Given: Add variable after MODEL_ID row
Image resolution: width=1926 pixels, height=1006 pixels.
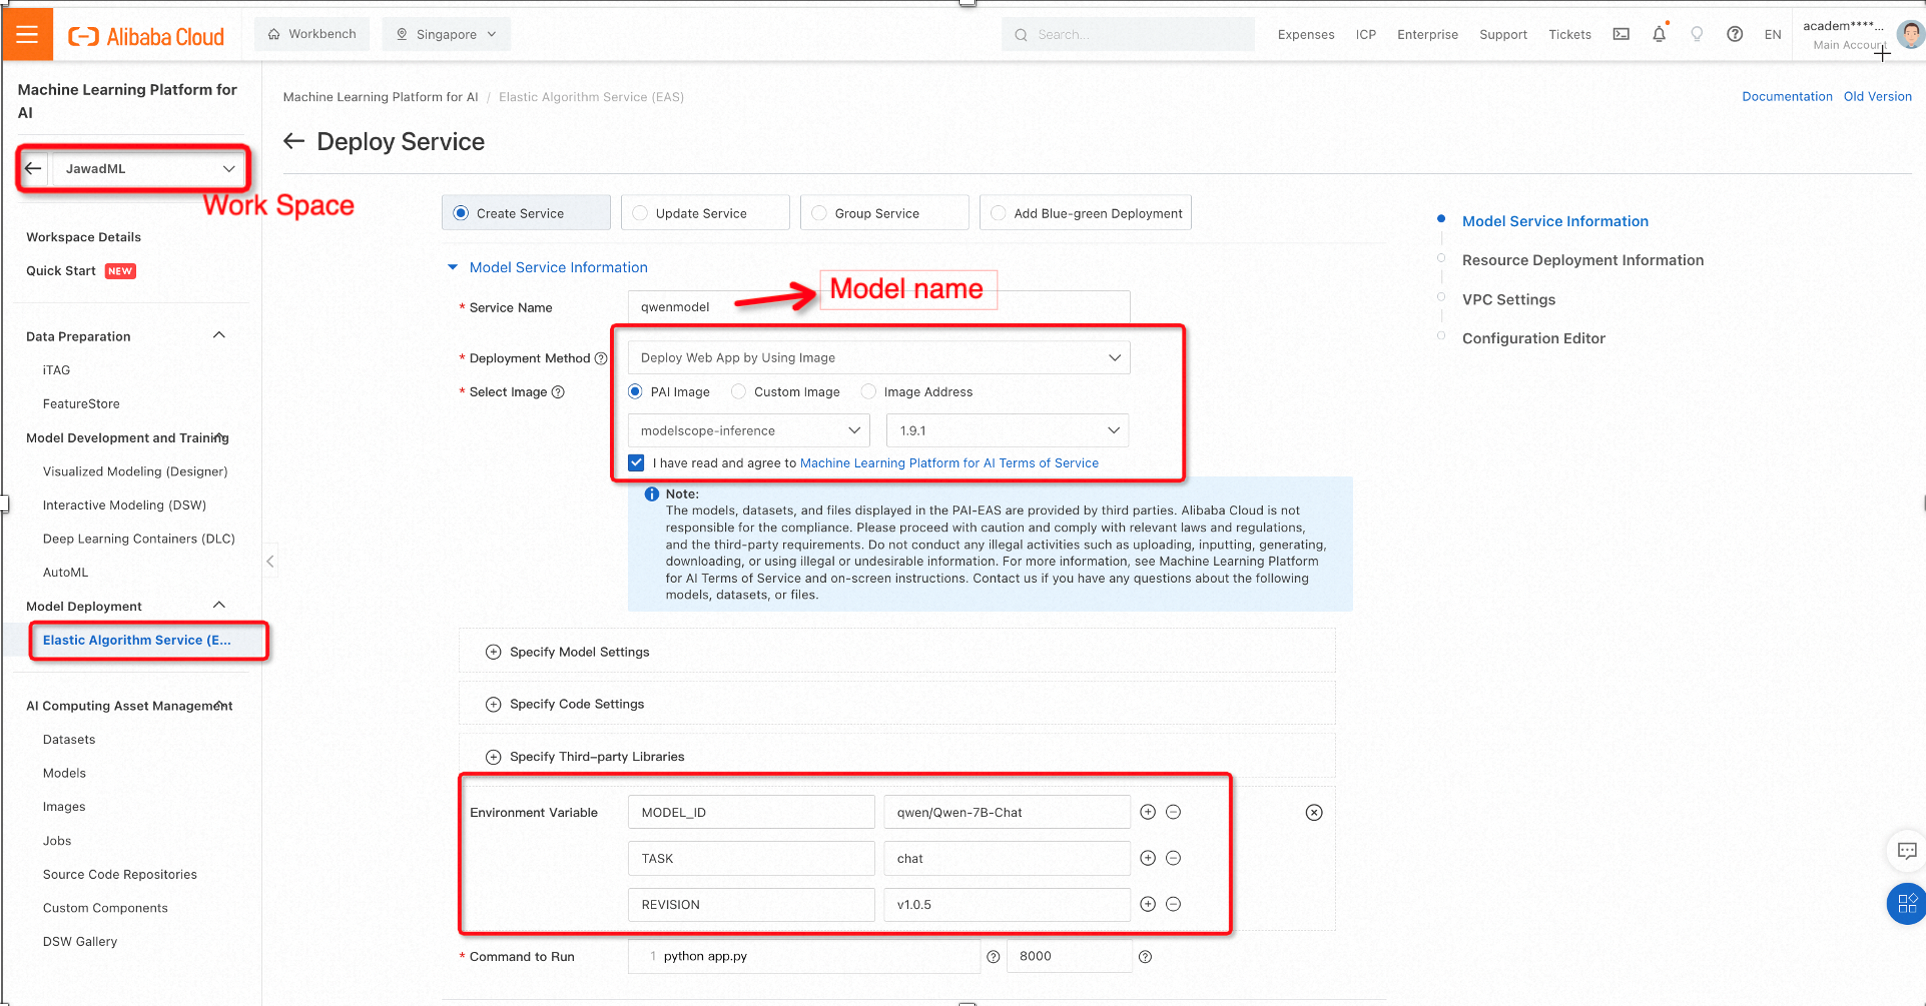Looking at the screenshot, I should tap(1148, 812).
